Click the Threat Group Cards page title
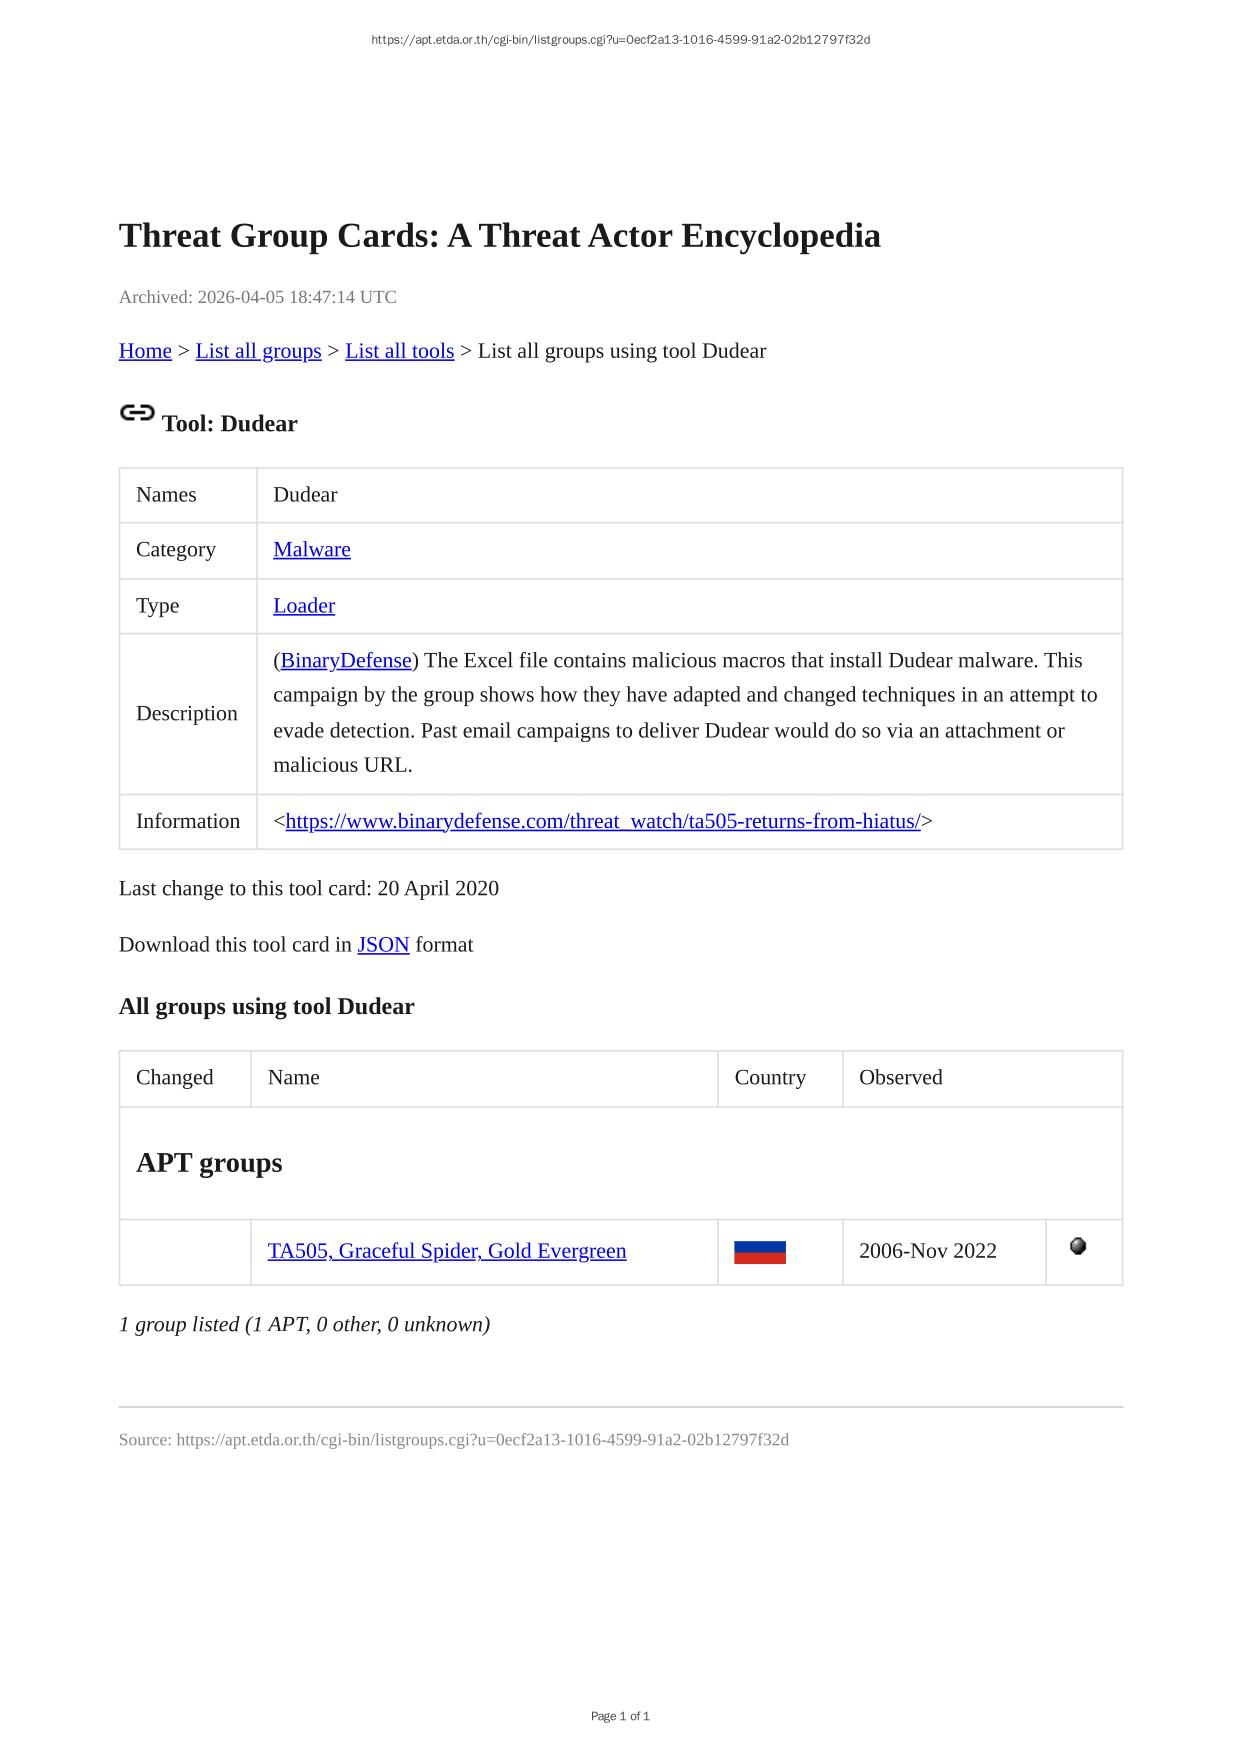Screen dimensions: 1242x1756 499,236
